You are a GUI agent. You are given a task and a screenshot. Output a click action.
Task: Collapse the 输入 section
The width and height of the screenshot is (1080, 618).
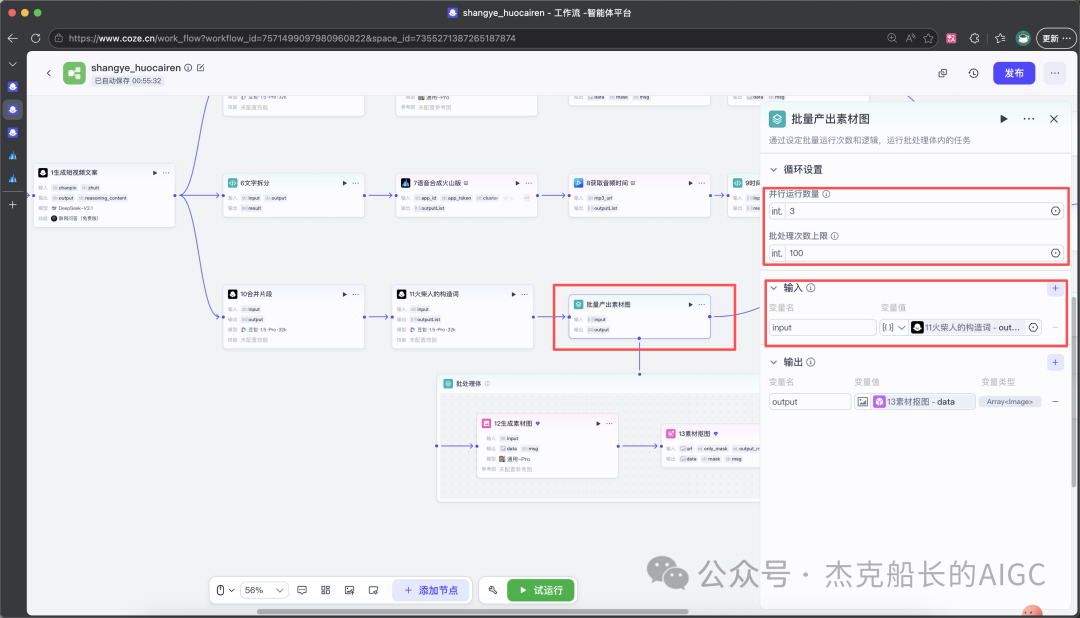click(773, 288)
